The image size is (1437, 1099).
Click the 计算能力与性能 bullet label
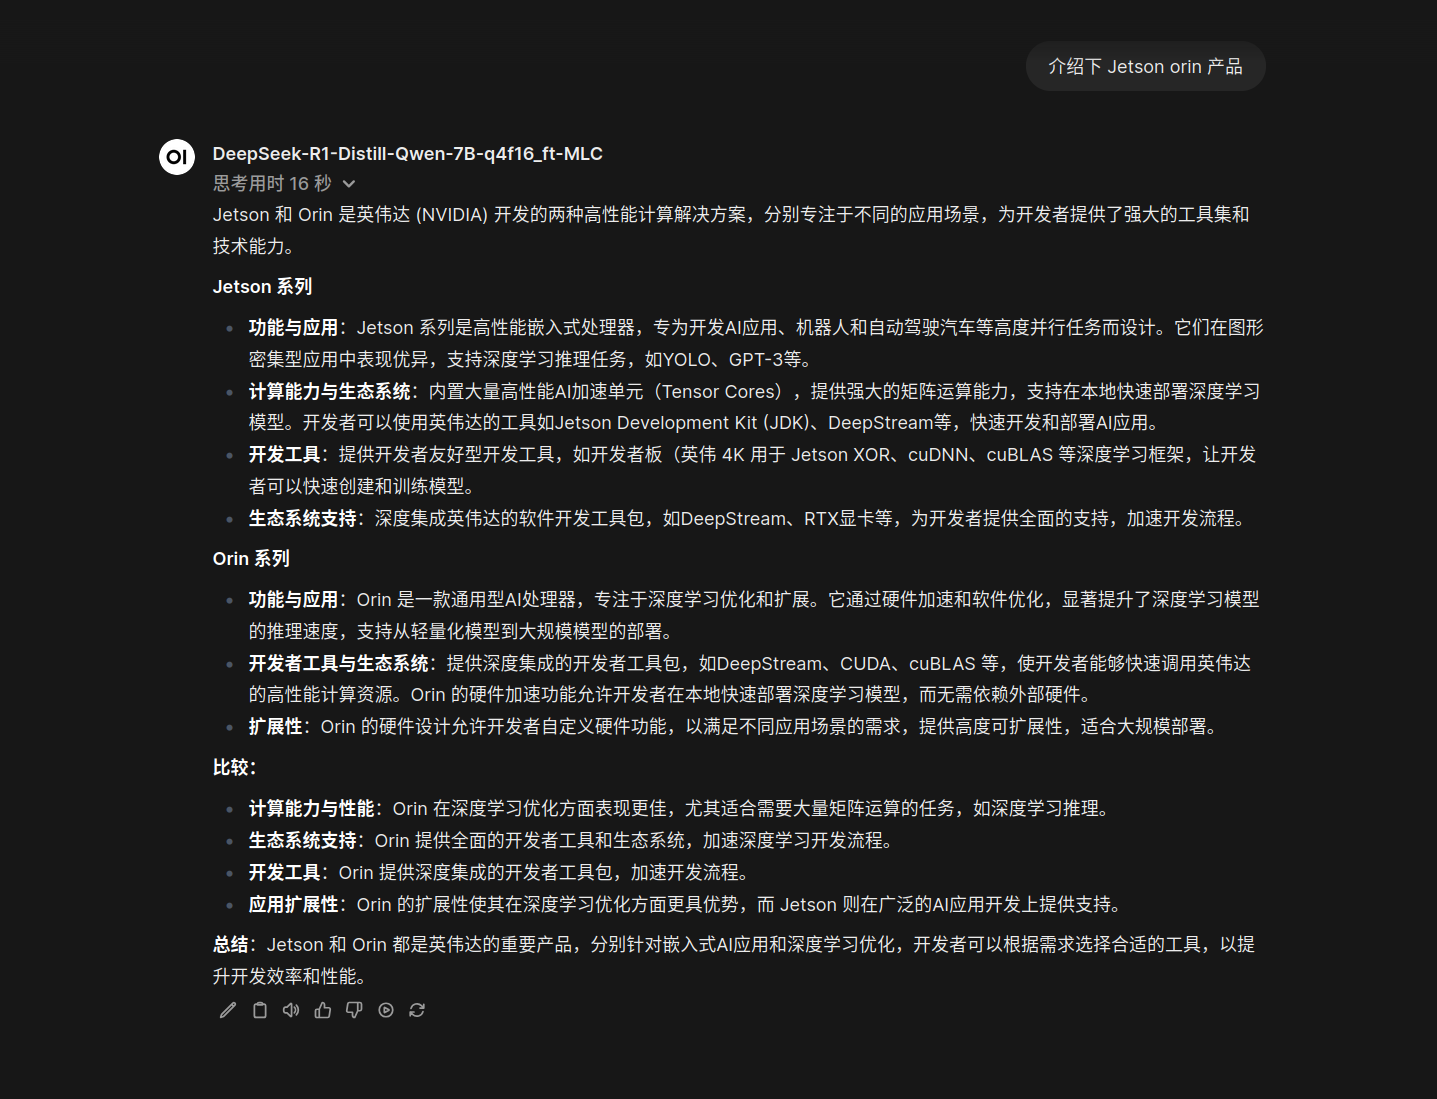pyautogui.click(x=312, y=809)
